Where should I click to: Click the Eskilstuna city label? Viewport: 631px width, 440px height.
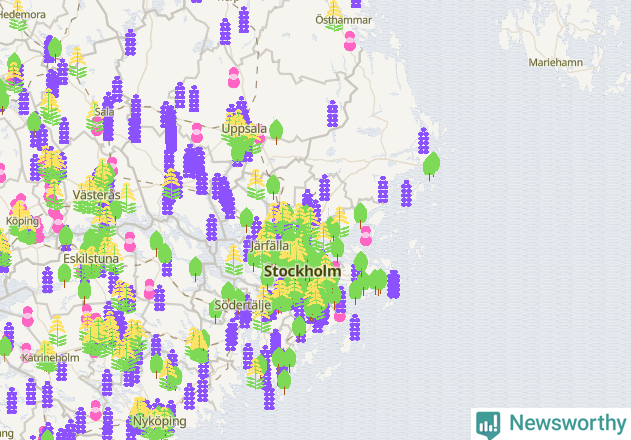(x=91, y=258)
